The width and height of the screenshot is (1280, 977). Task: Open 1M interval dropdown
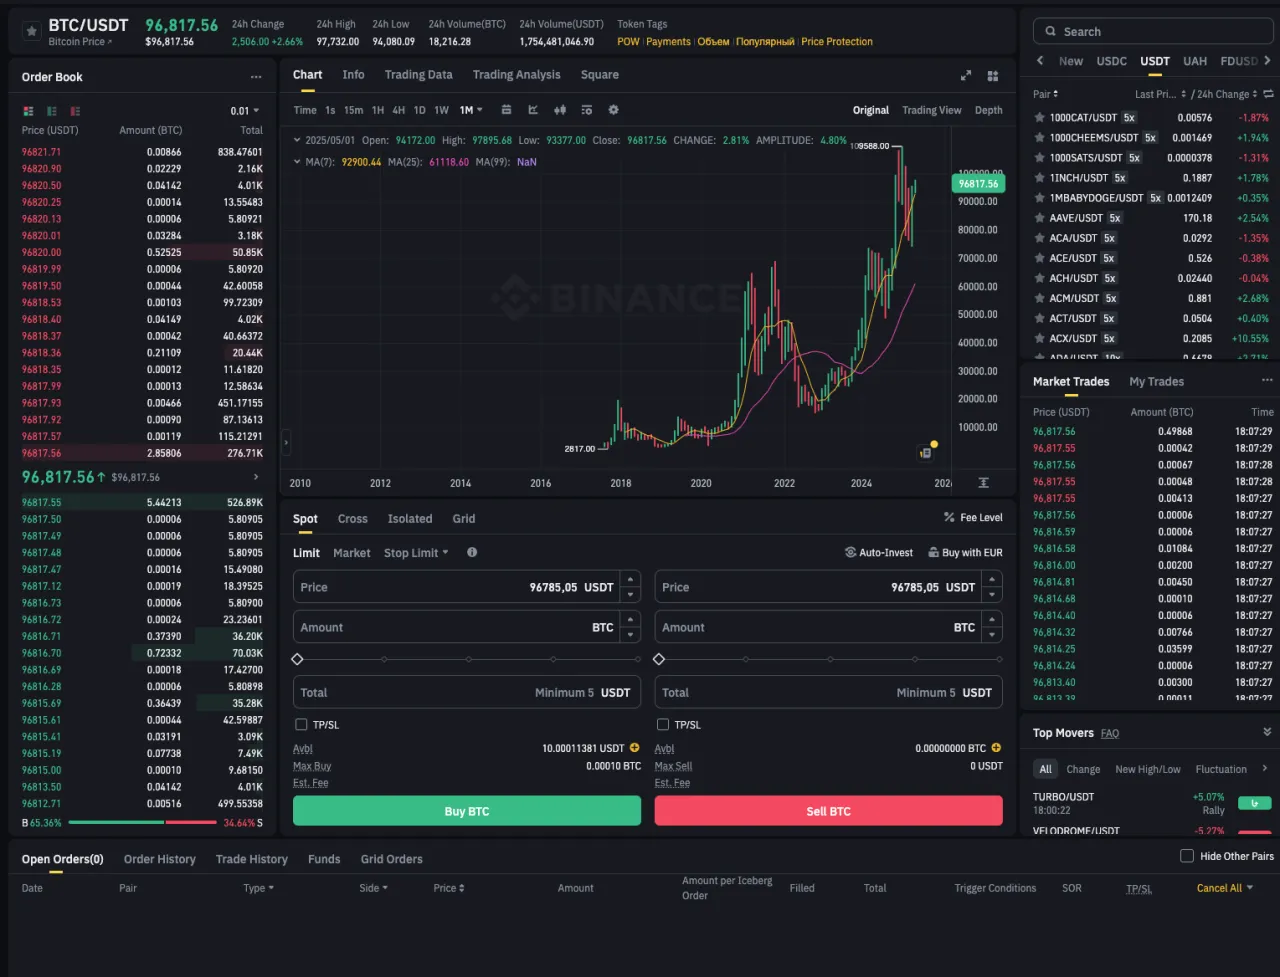471,110
